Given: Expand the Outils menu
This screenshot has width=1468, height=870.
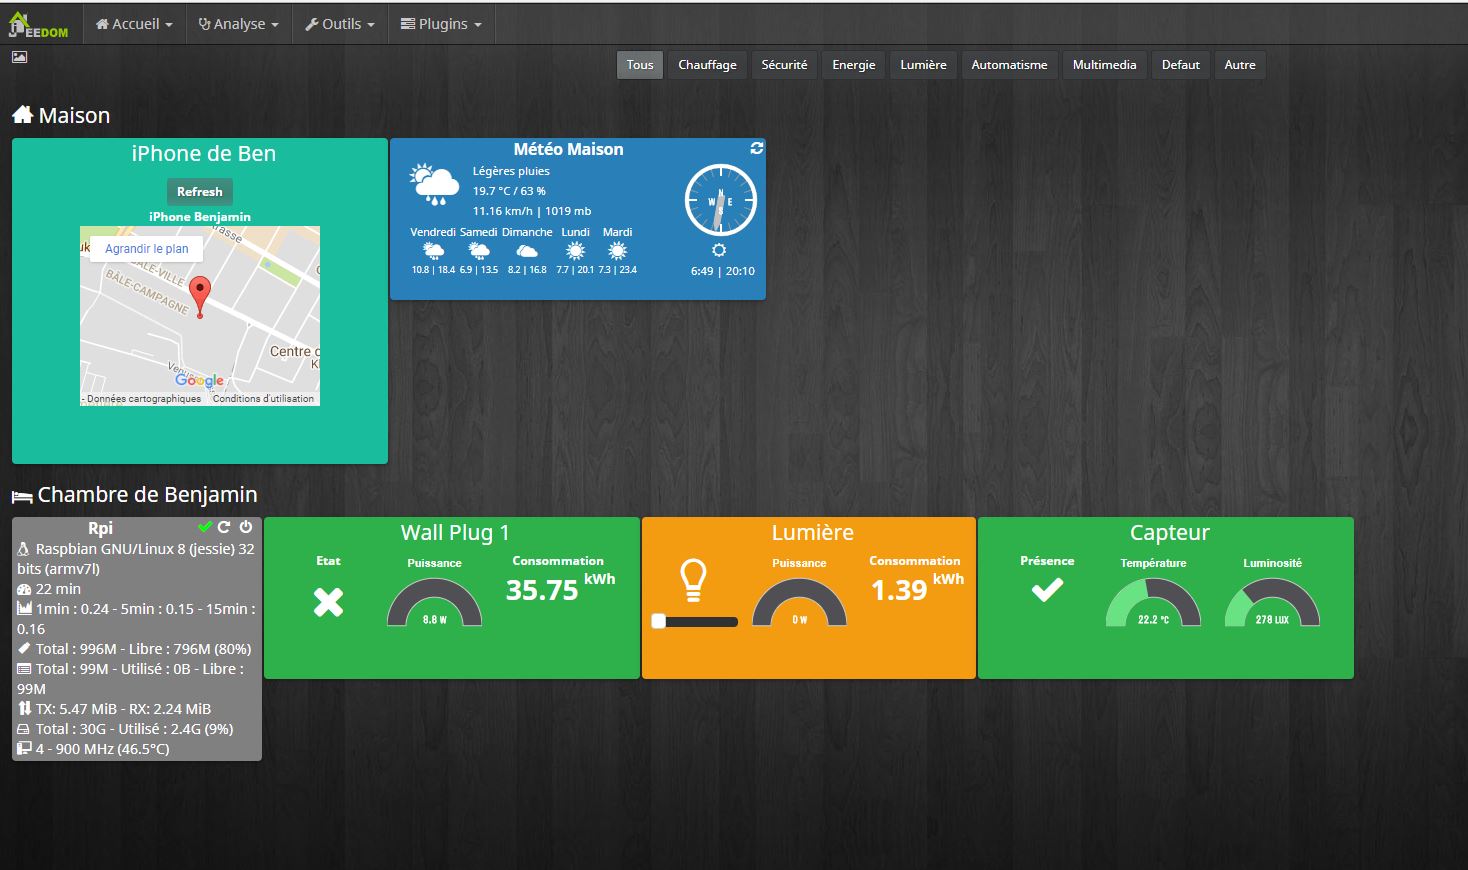Looking at the screenshot, I should 340,24.
